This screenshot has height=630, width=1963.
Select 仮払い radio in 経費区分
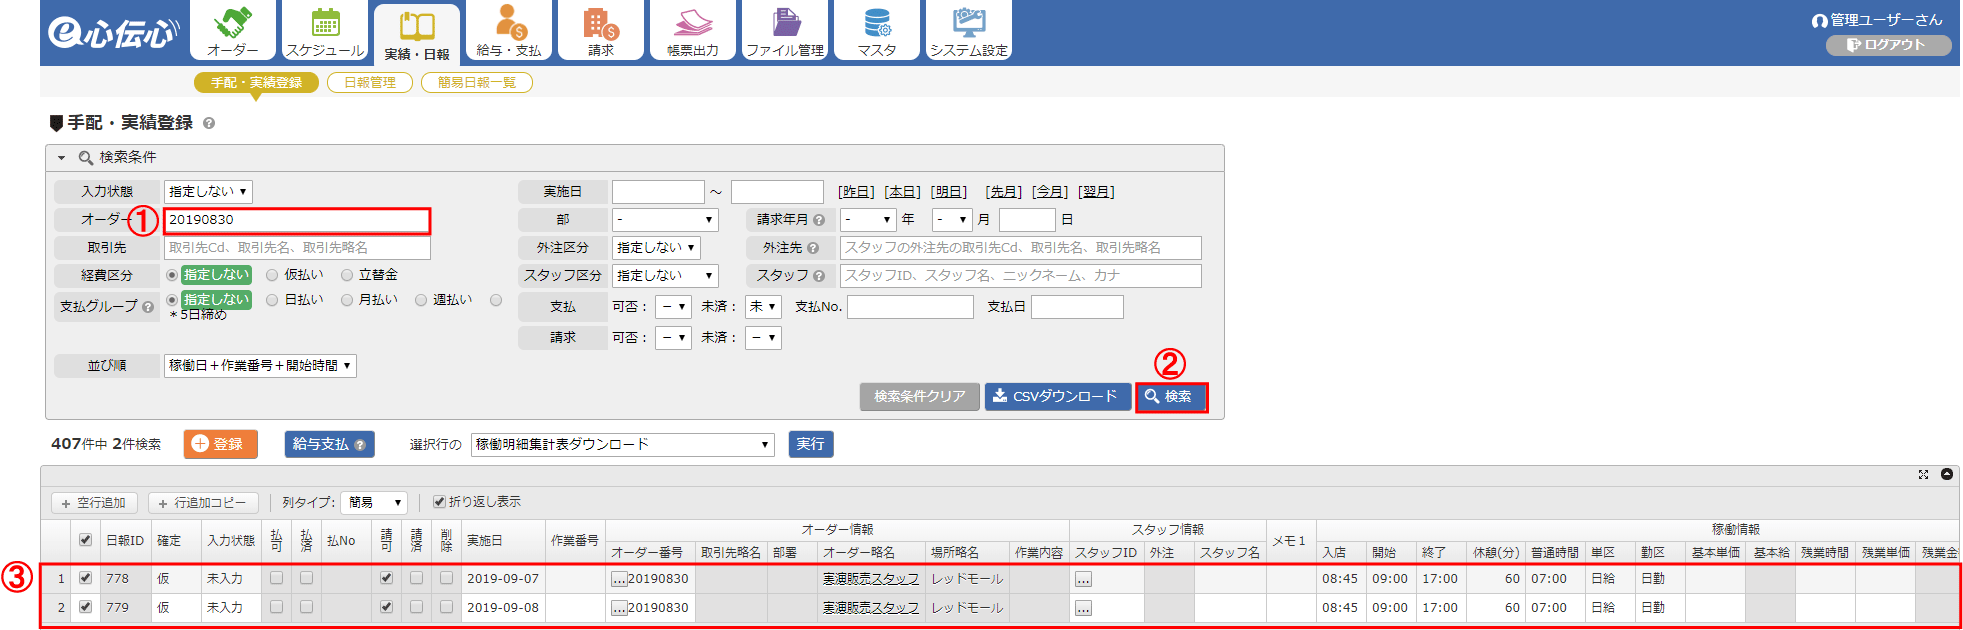click(272, 275)
